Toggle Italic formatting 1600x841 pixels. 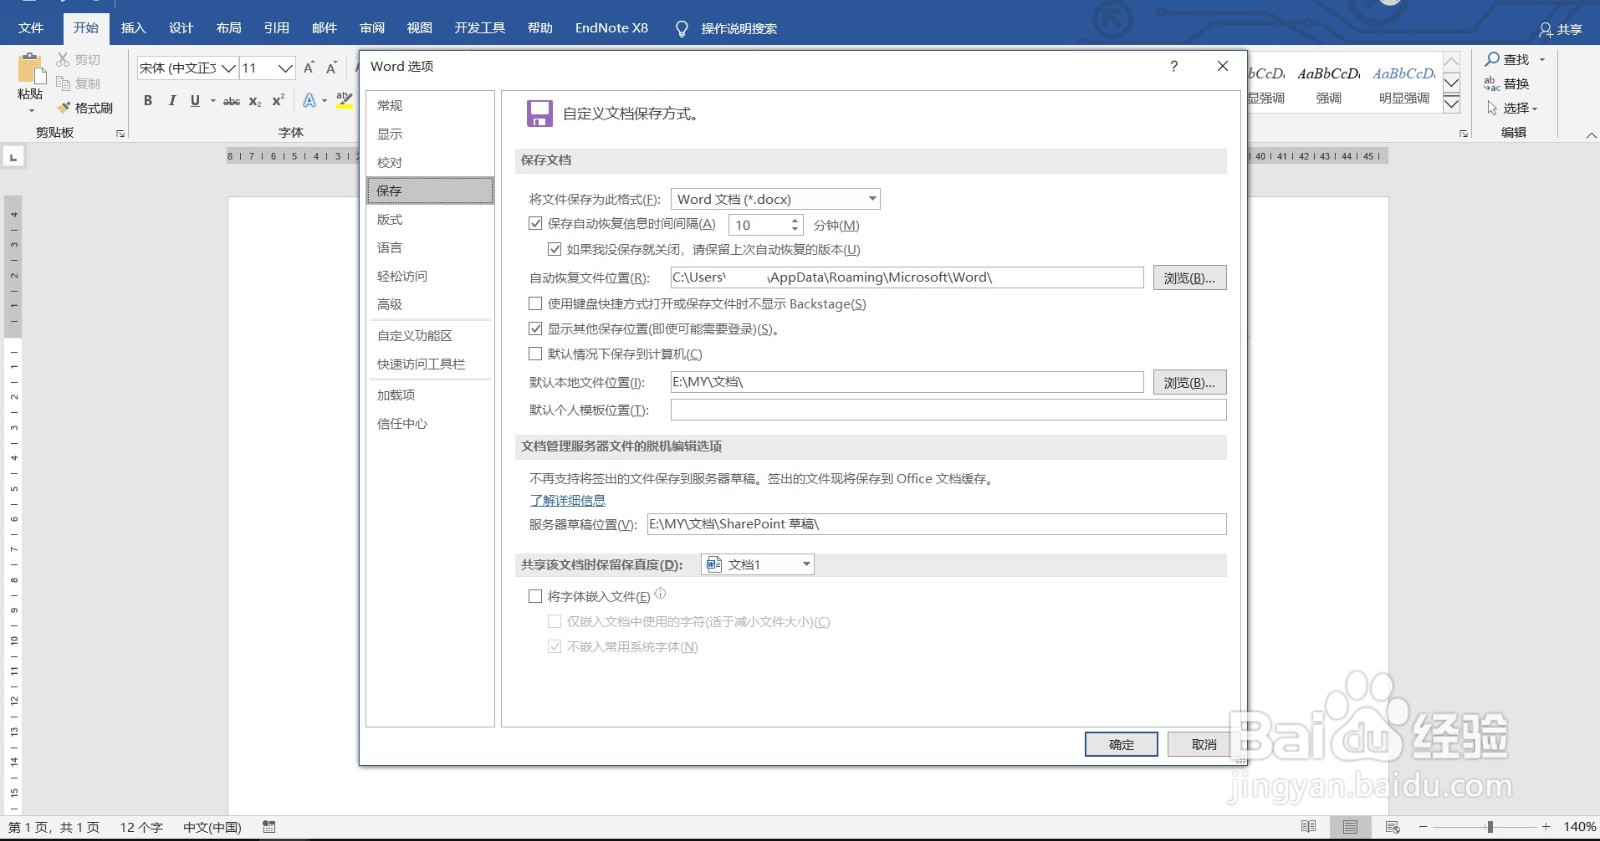pyautogui.click(x=172, y=100)
